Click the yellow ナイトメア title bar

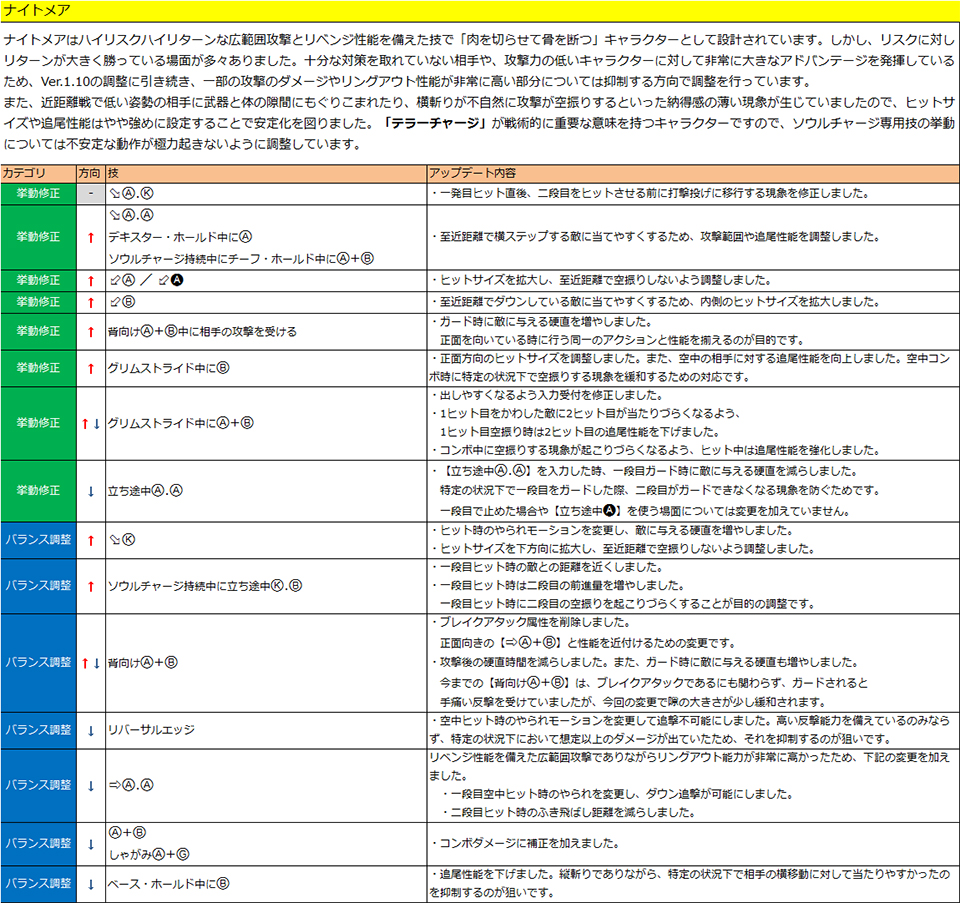[x=480, y=10]
